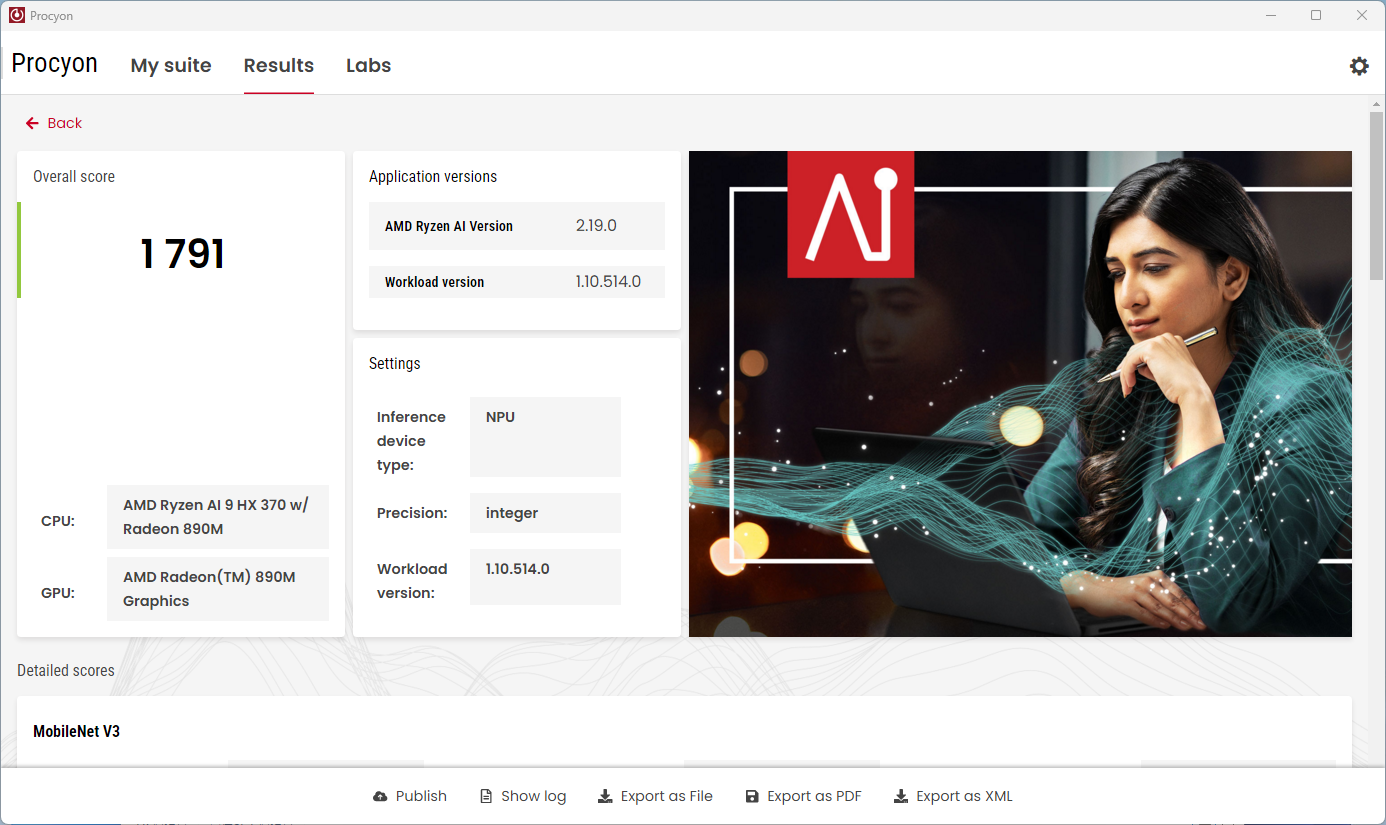
Task: Click the Detailed scores label
Action: 66,671
